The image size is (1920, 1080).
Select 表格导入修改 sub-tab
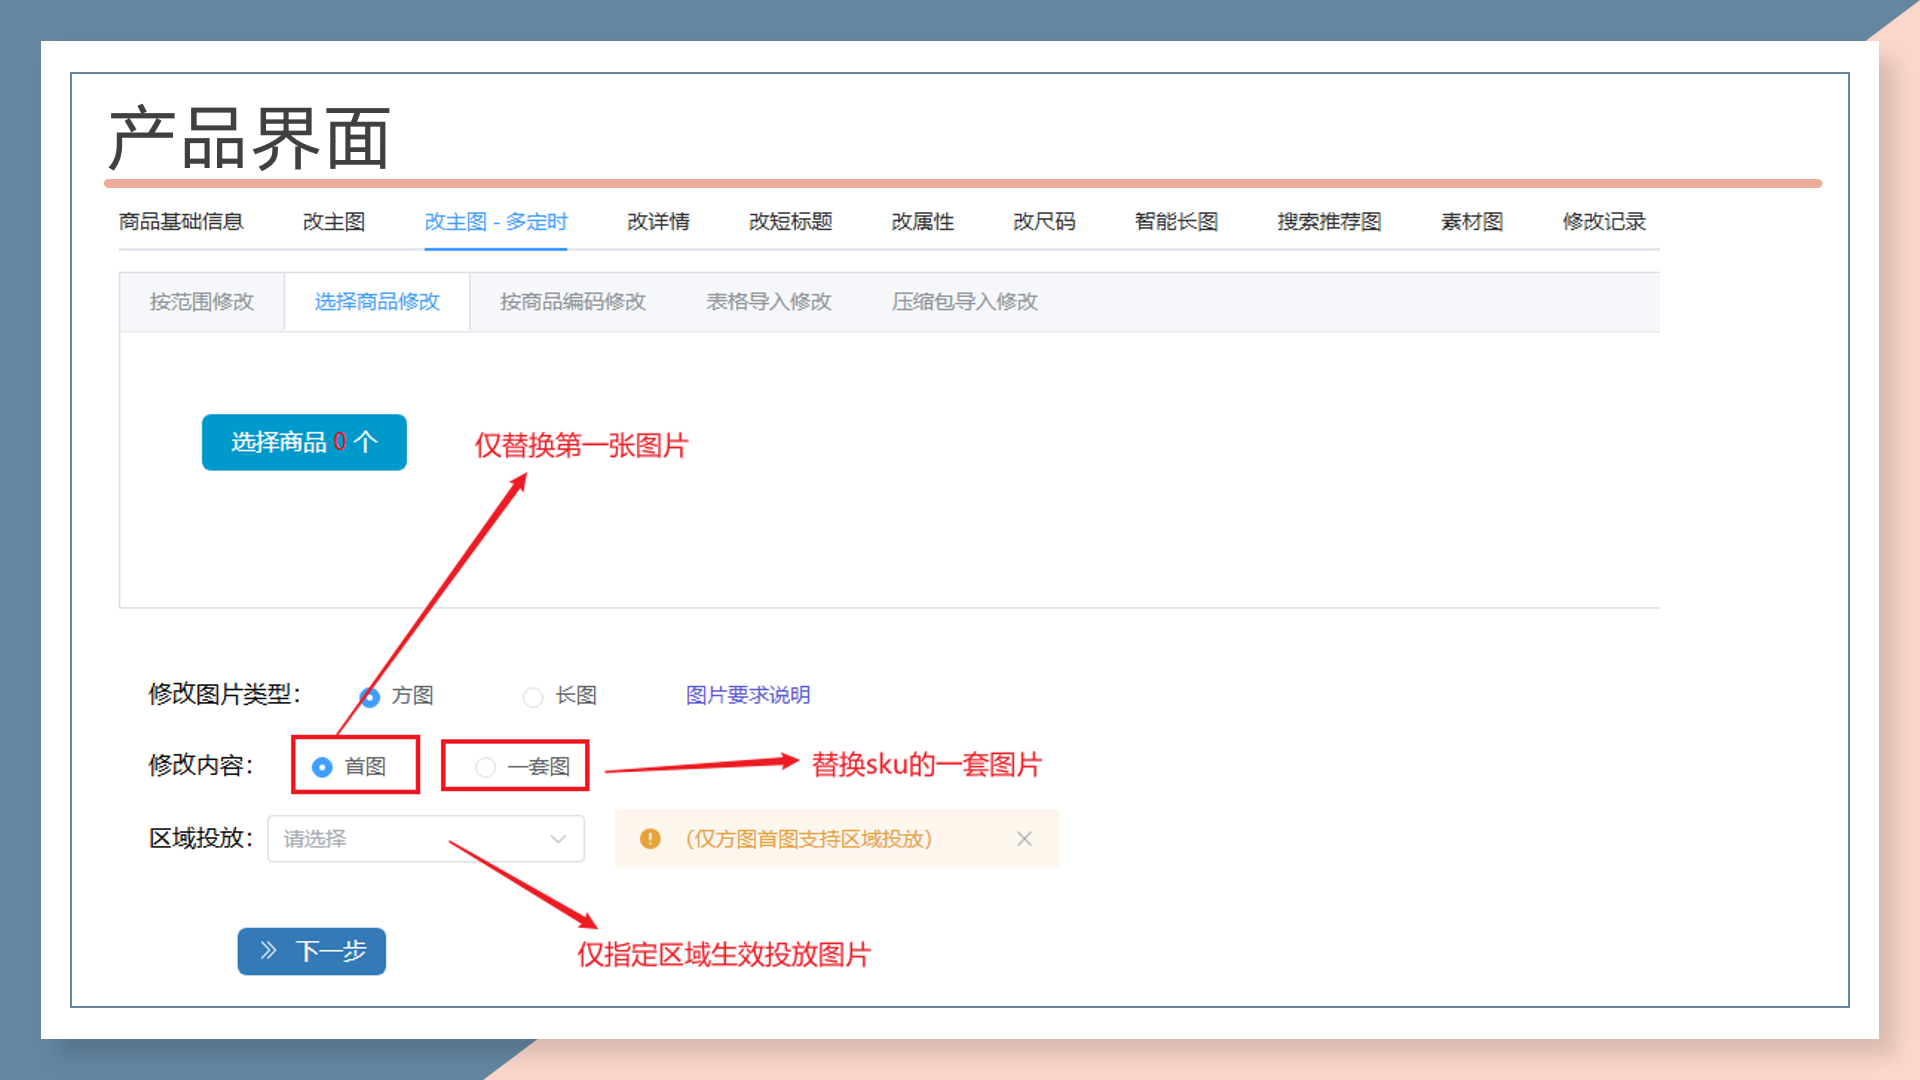pos(768,302)
